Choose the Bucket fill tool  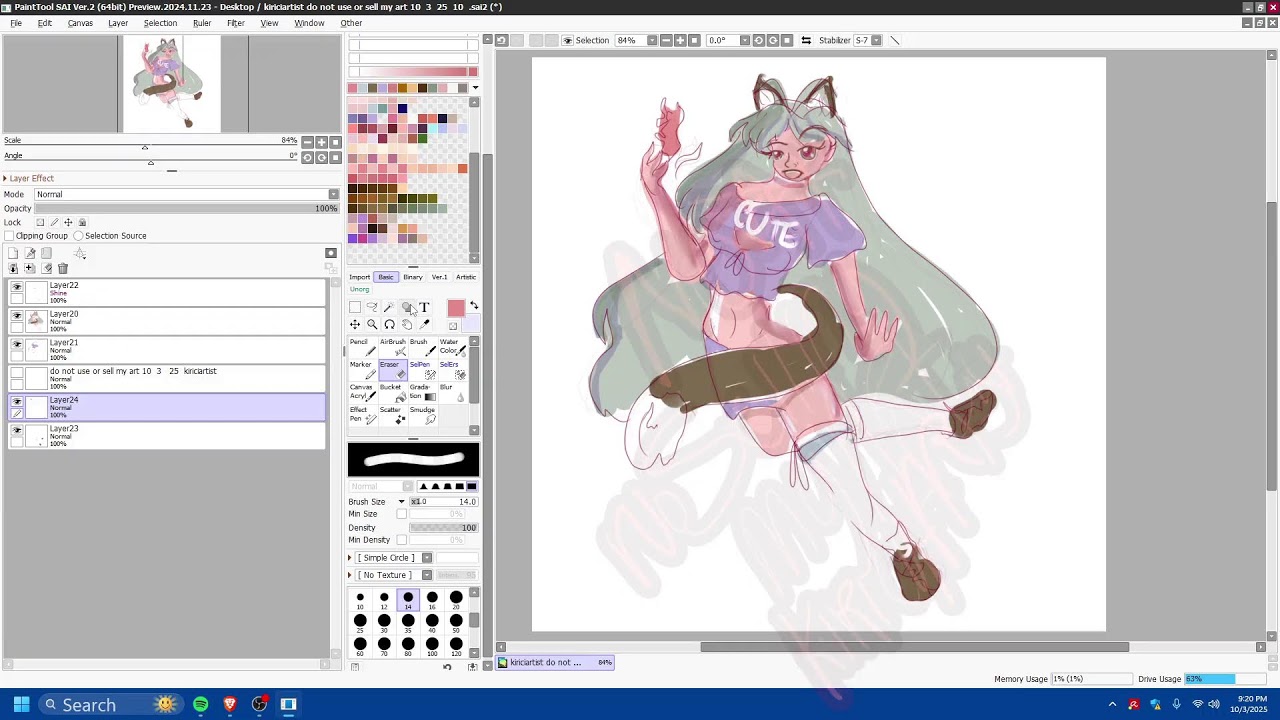pos(393,392)
